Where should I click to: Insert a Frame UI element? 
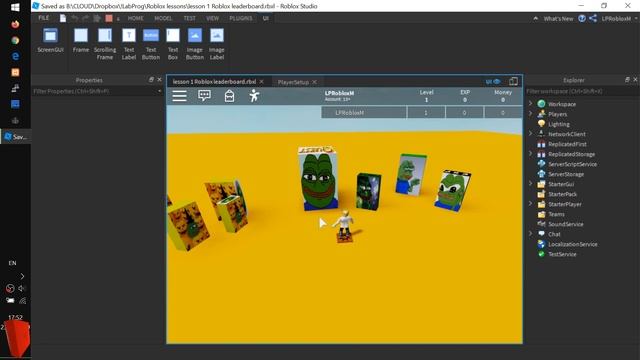pos(81,40)
